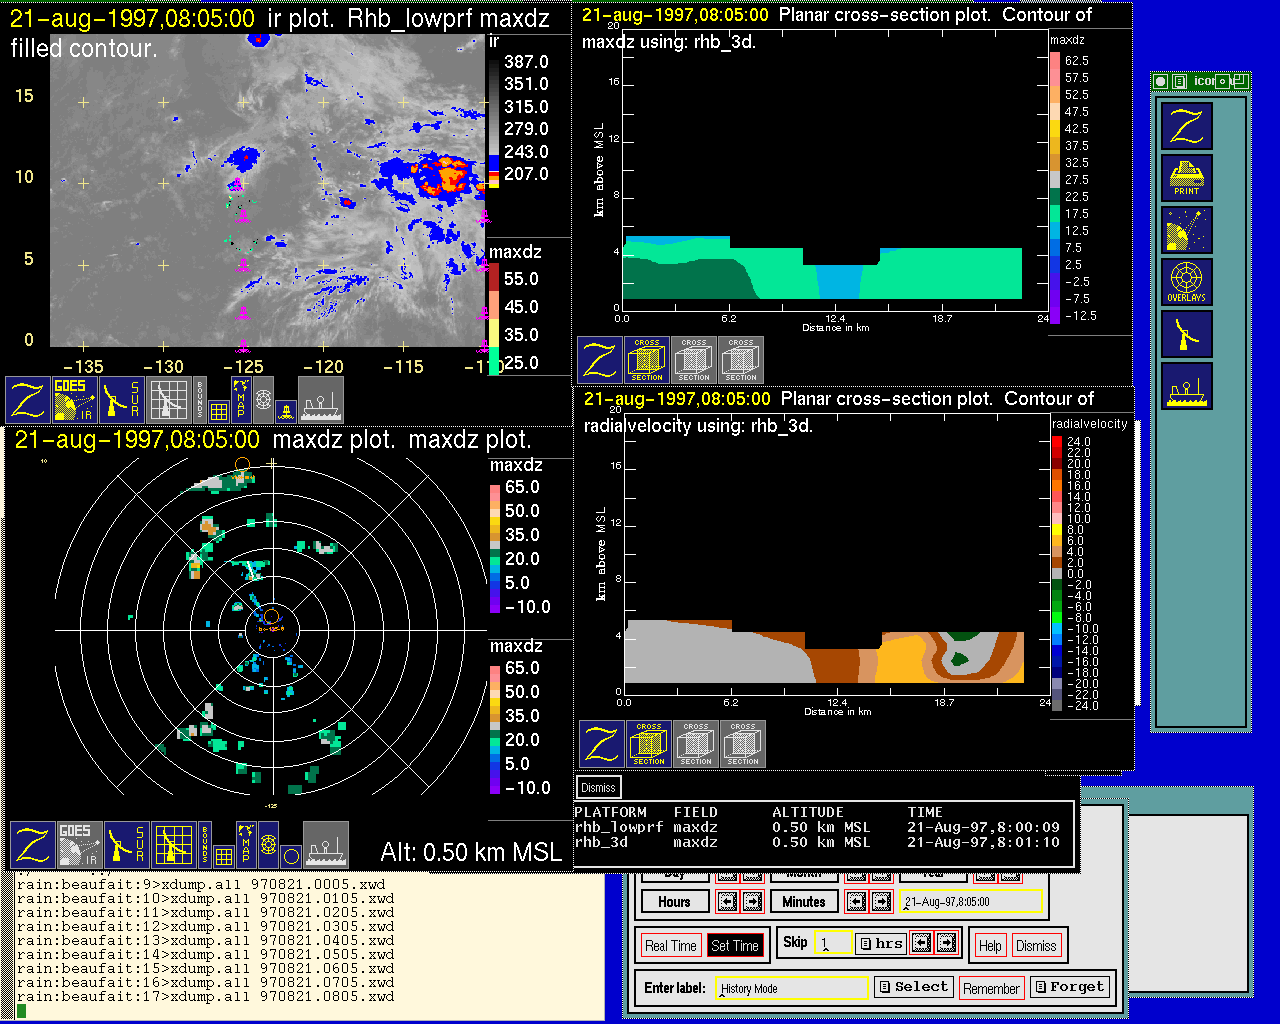Click the BOUNDS icon in ir plot toolbar

pos(200,398)
